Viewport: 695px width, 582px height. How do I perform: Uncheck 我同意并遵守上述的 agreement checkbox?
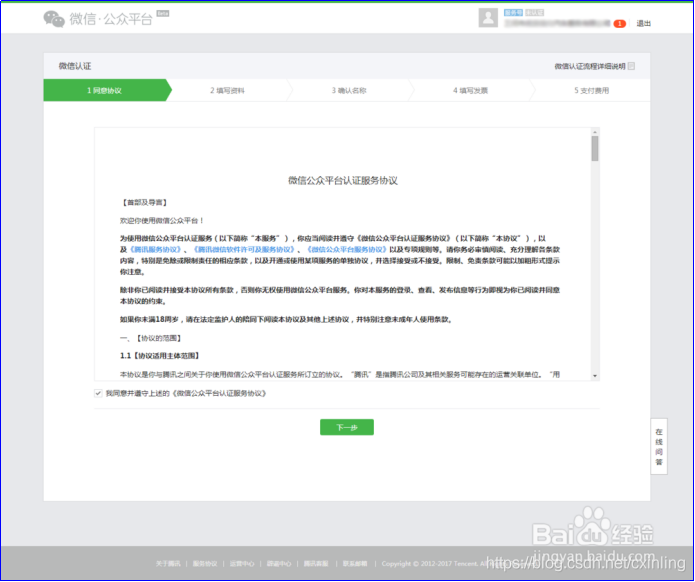coord(98,393)
